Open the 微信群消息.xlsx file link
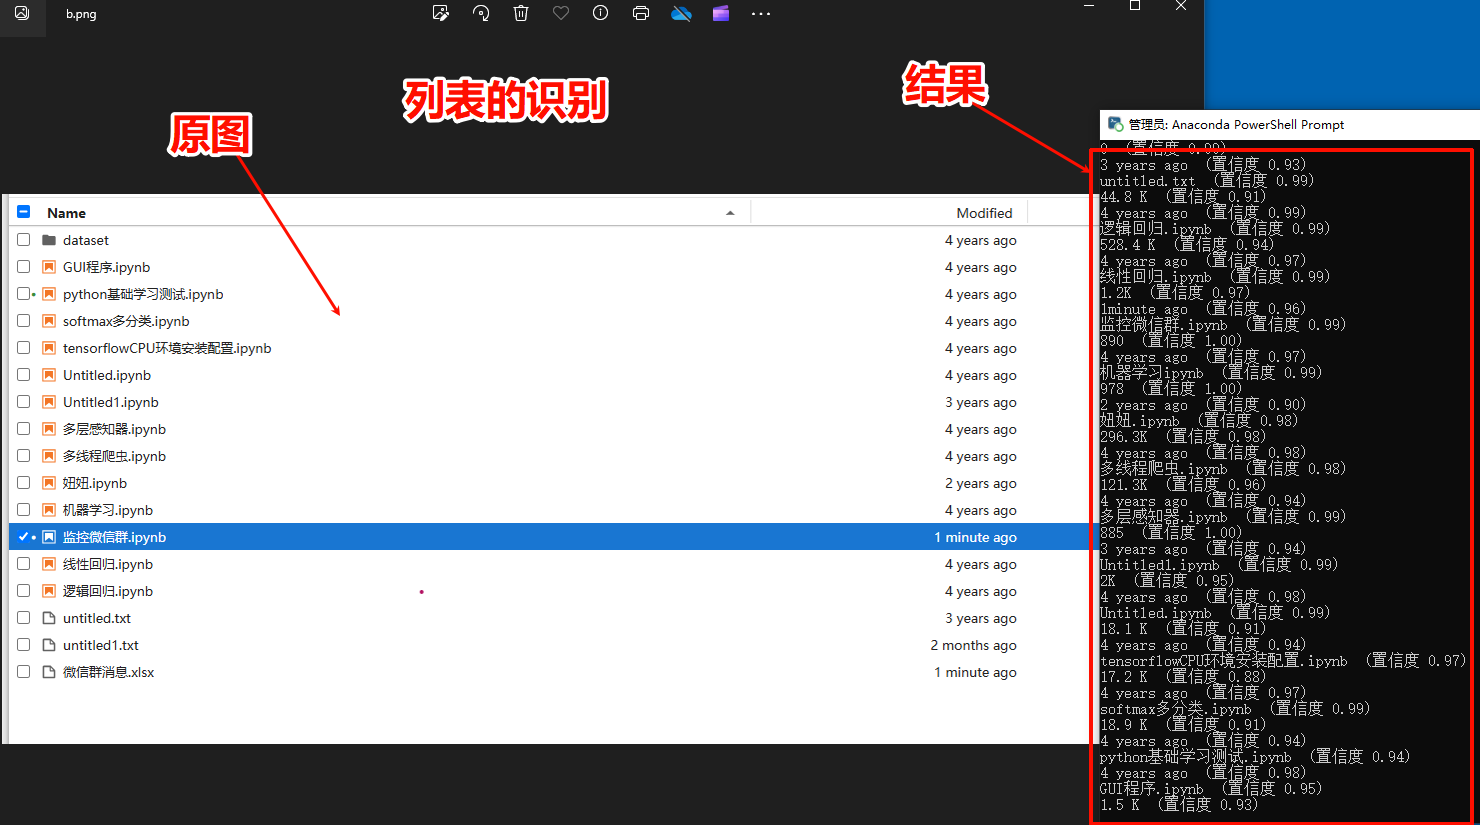Image resolution: width=1480 pixels, height=825 pixels. tap(108, 672)
